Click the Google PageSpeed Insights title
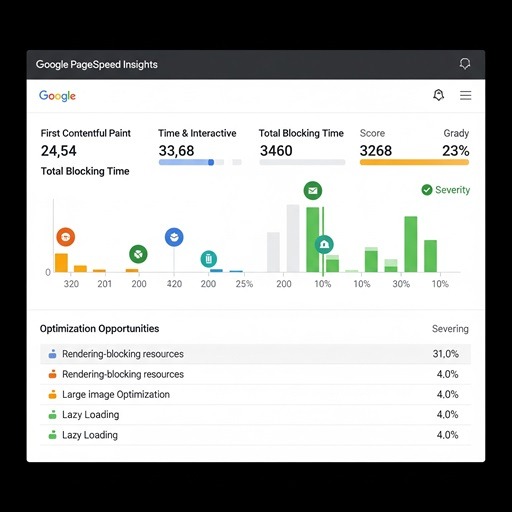512x512 pixels. [x=97, y=64]
